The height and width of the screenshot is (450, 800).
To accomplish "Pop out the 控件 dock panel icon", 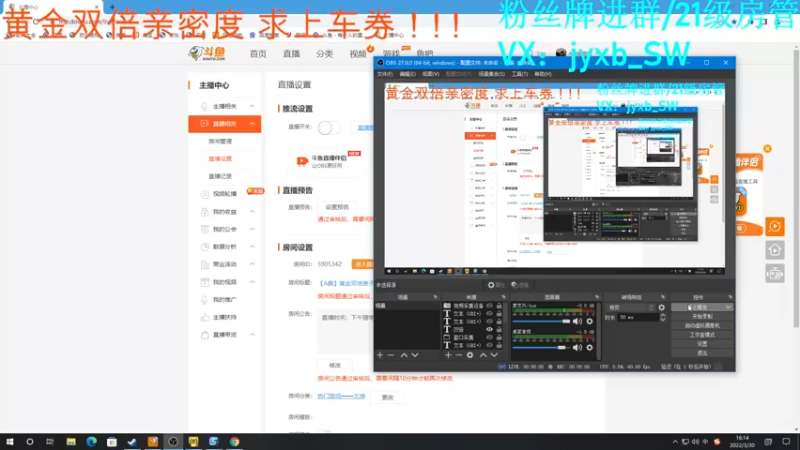I will [730, 297].
